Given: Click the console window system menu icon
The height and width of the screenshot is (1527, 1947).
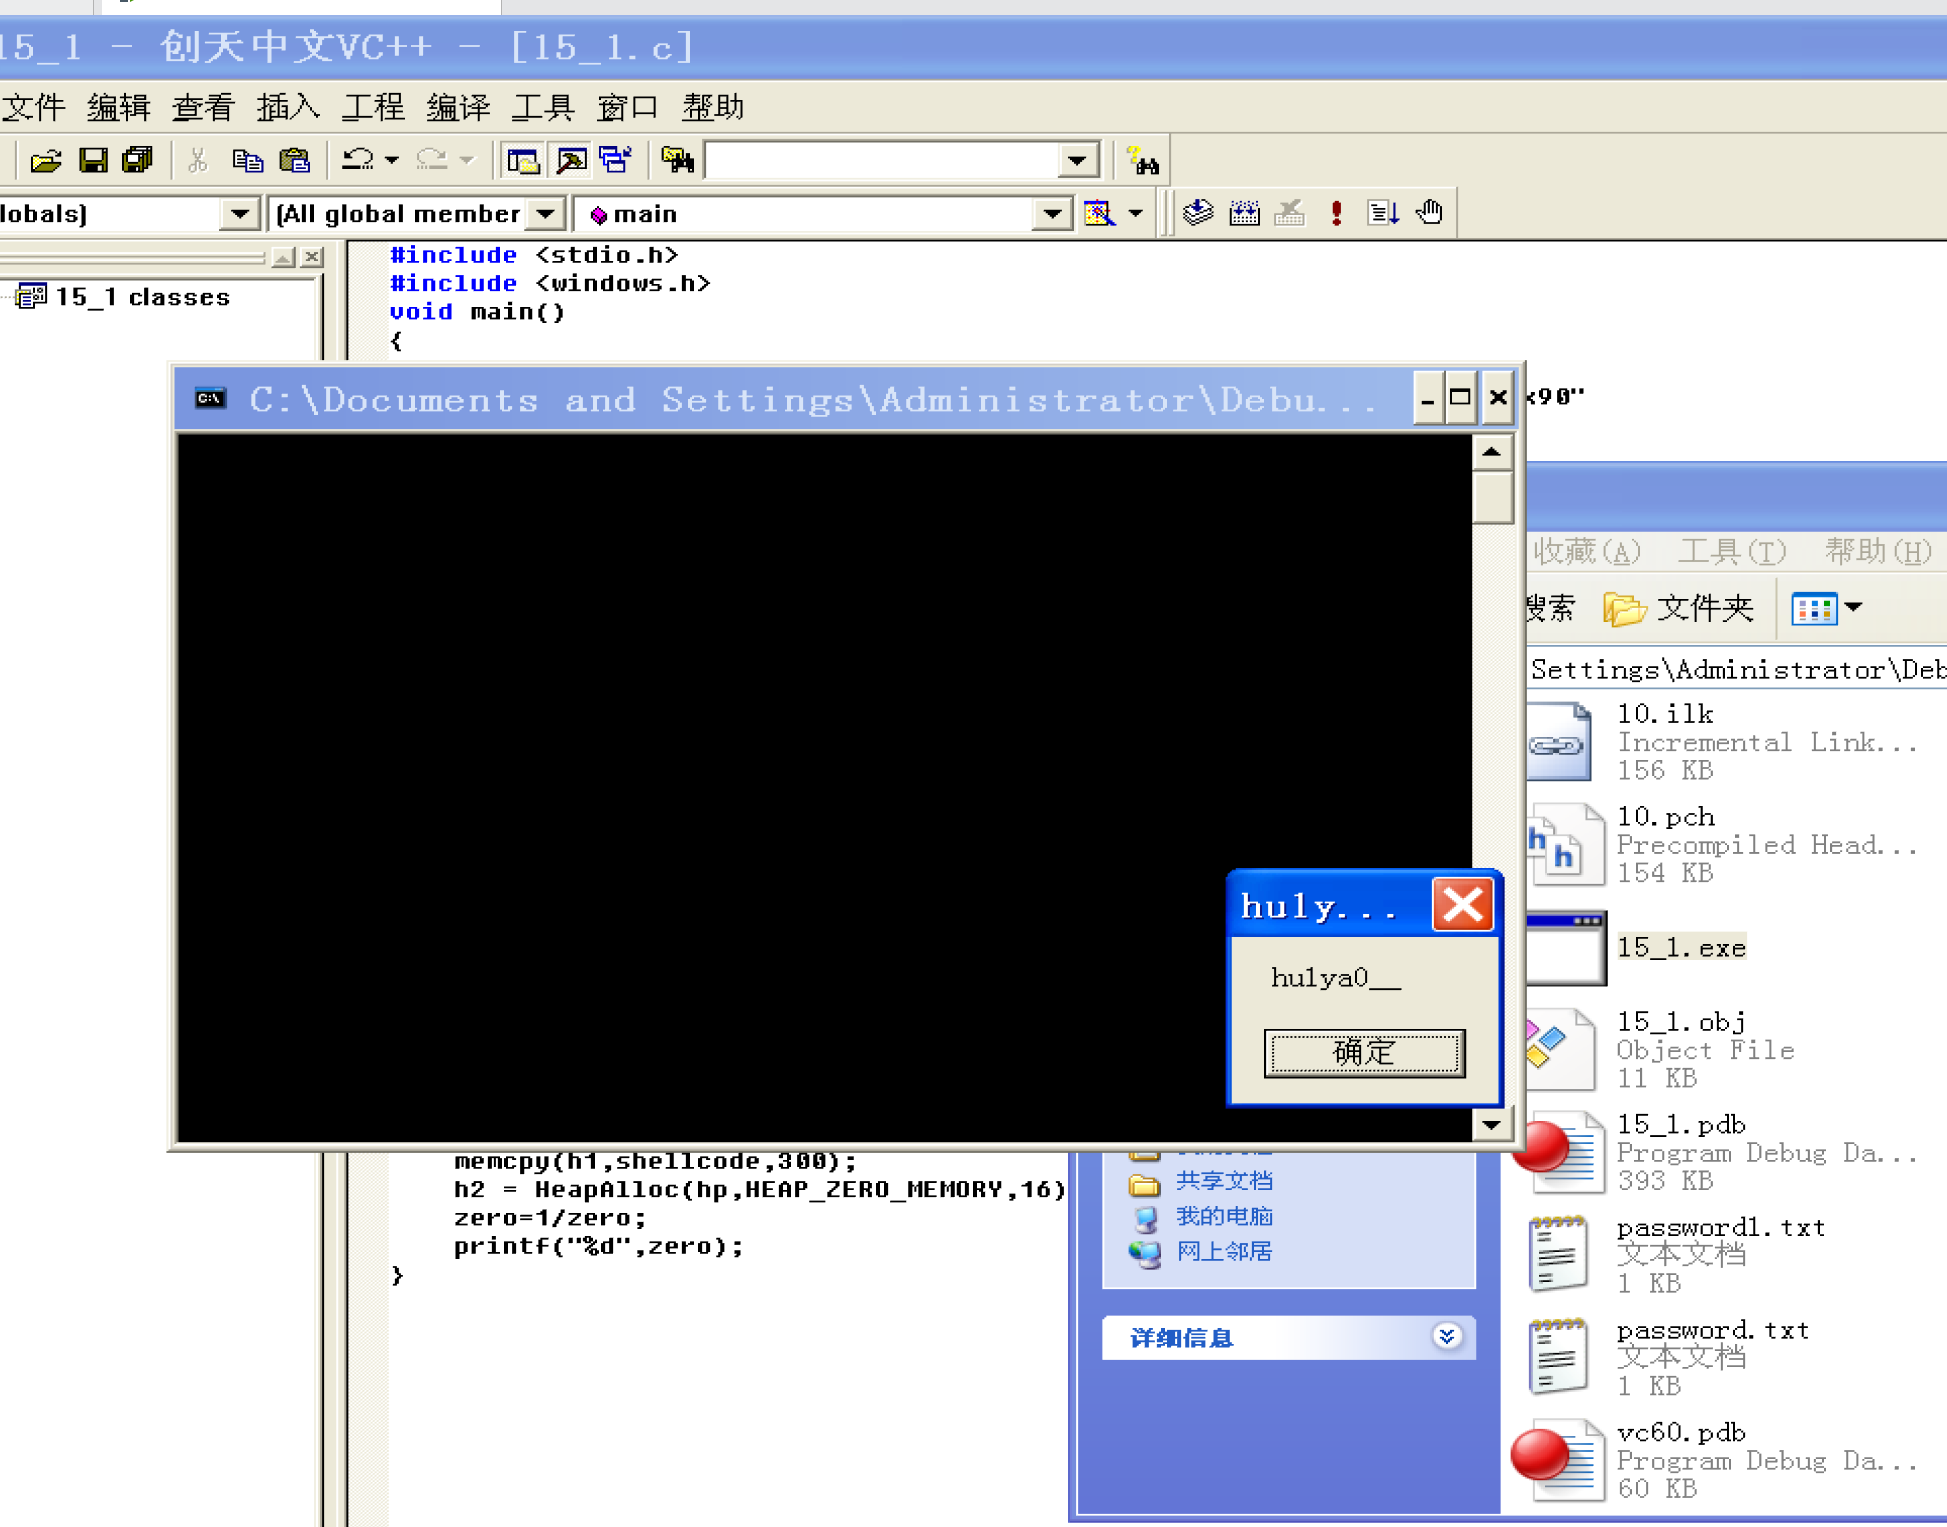Looking at the screenshot, I should pyautogui.click(x=210, y=399).
